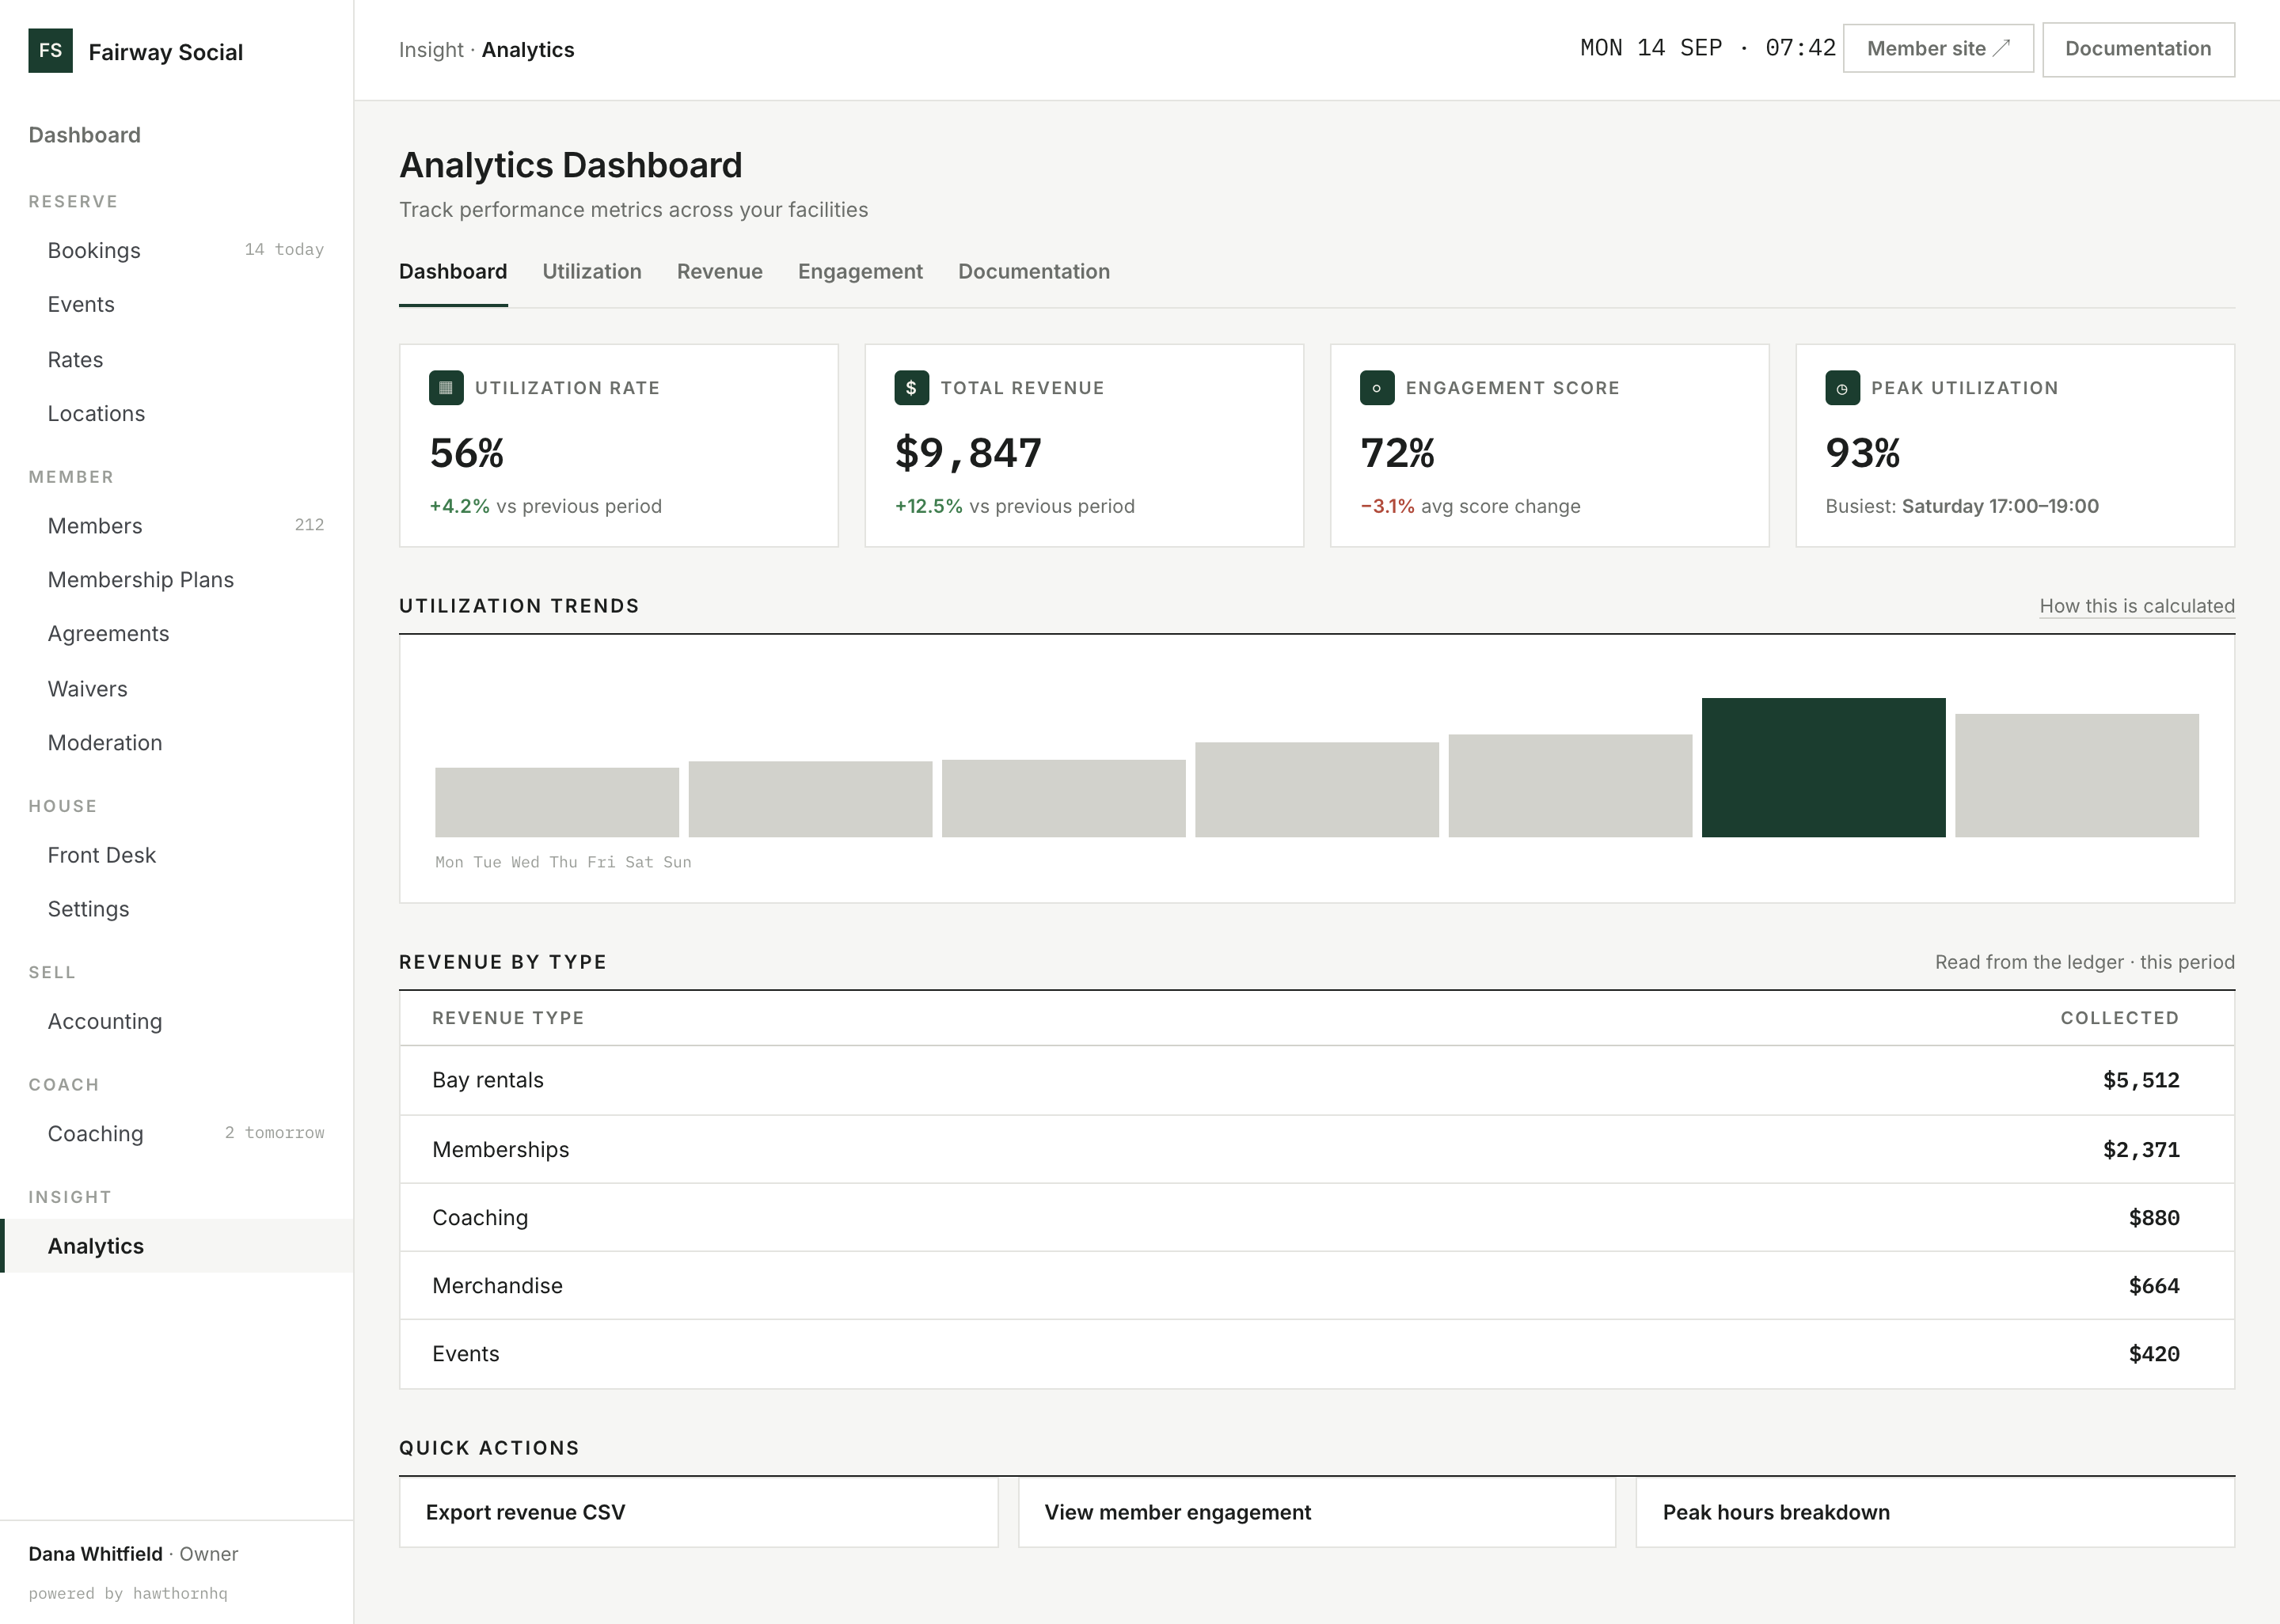This screenshot has height=1624, width=2280.
Task: Open Settings in the sidebar
Action: [176, 909]
